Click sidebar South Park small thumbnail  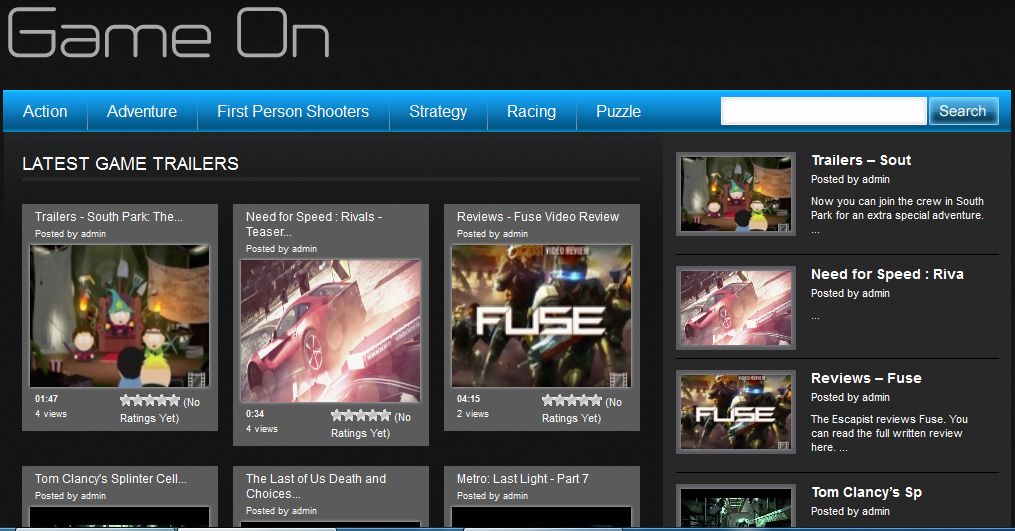[736, 194]
